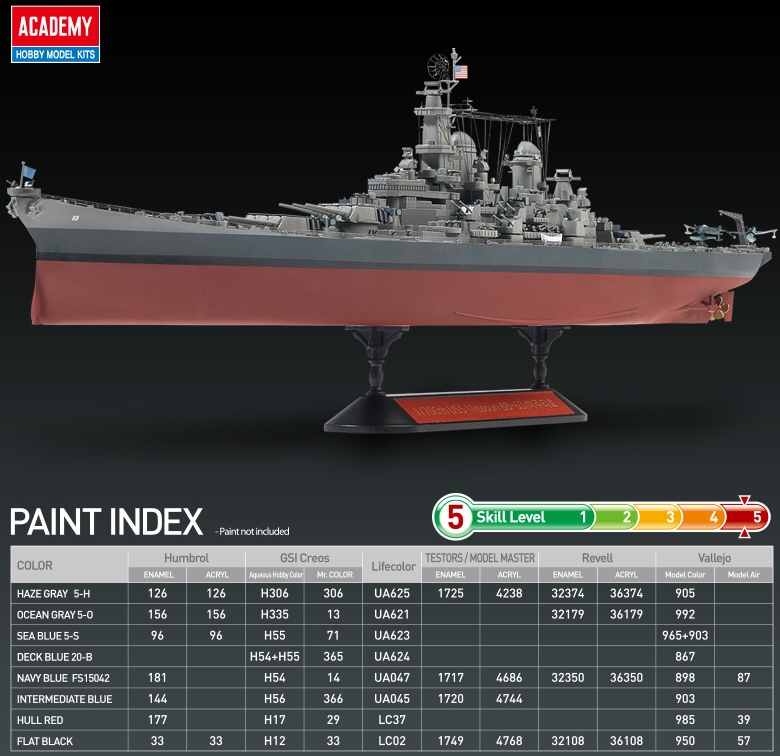Image resolution: width=780 pixels, height=756 pixels.
Task: Click the FLAT BLACK row label
Action: pyautogui.click(x=45, y=741)
